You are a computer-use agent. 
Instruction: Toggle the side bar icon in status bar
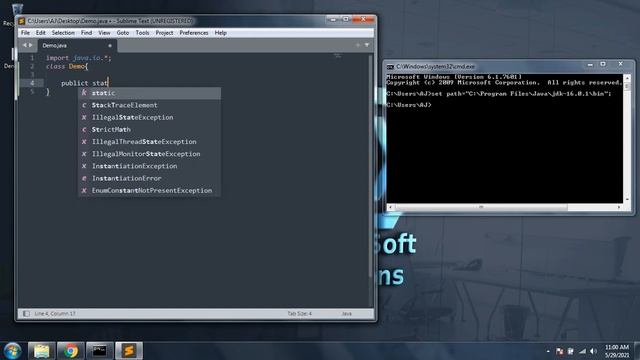[26, 313]
